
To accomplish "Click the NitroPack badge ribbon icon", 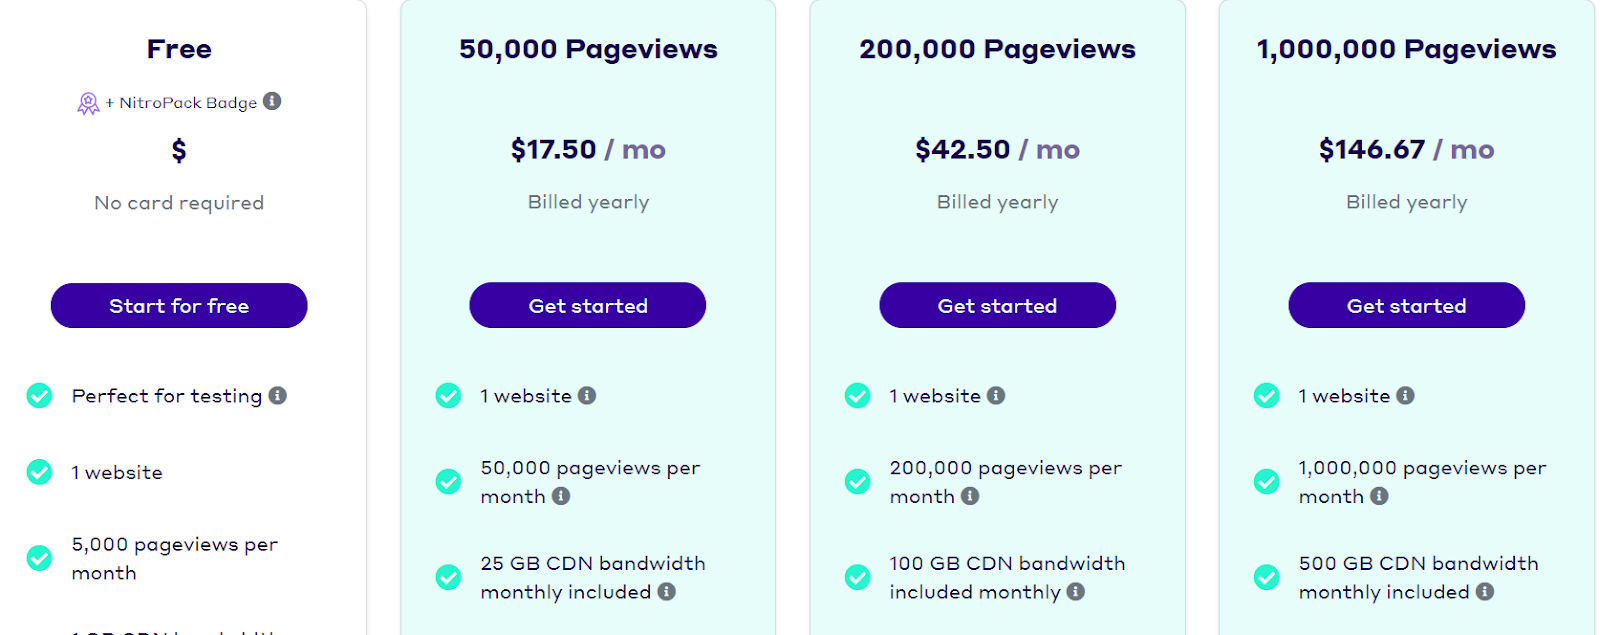I will (88, 103).
